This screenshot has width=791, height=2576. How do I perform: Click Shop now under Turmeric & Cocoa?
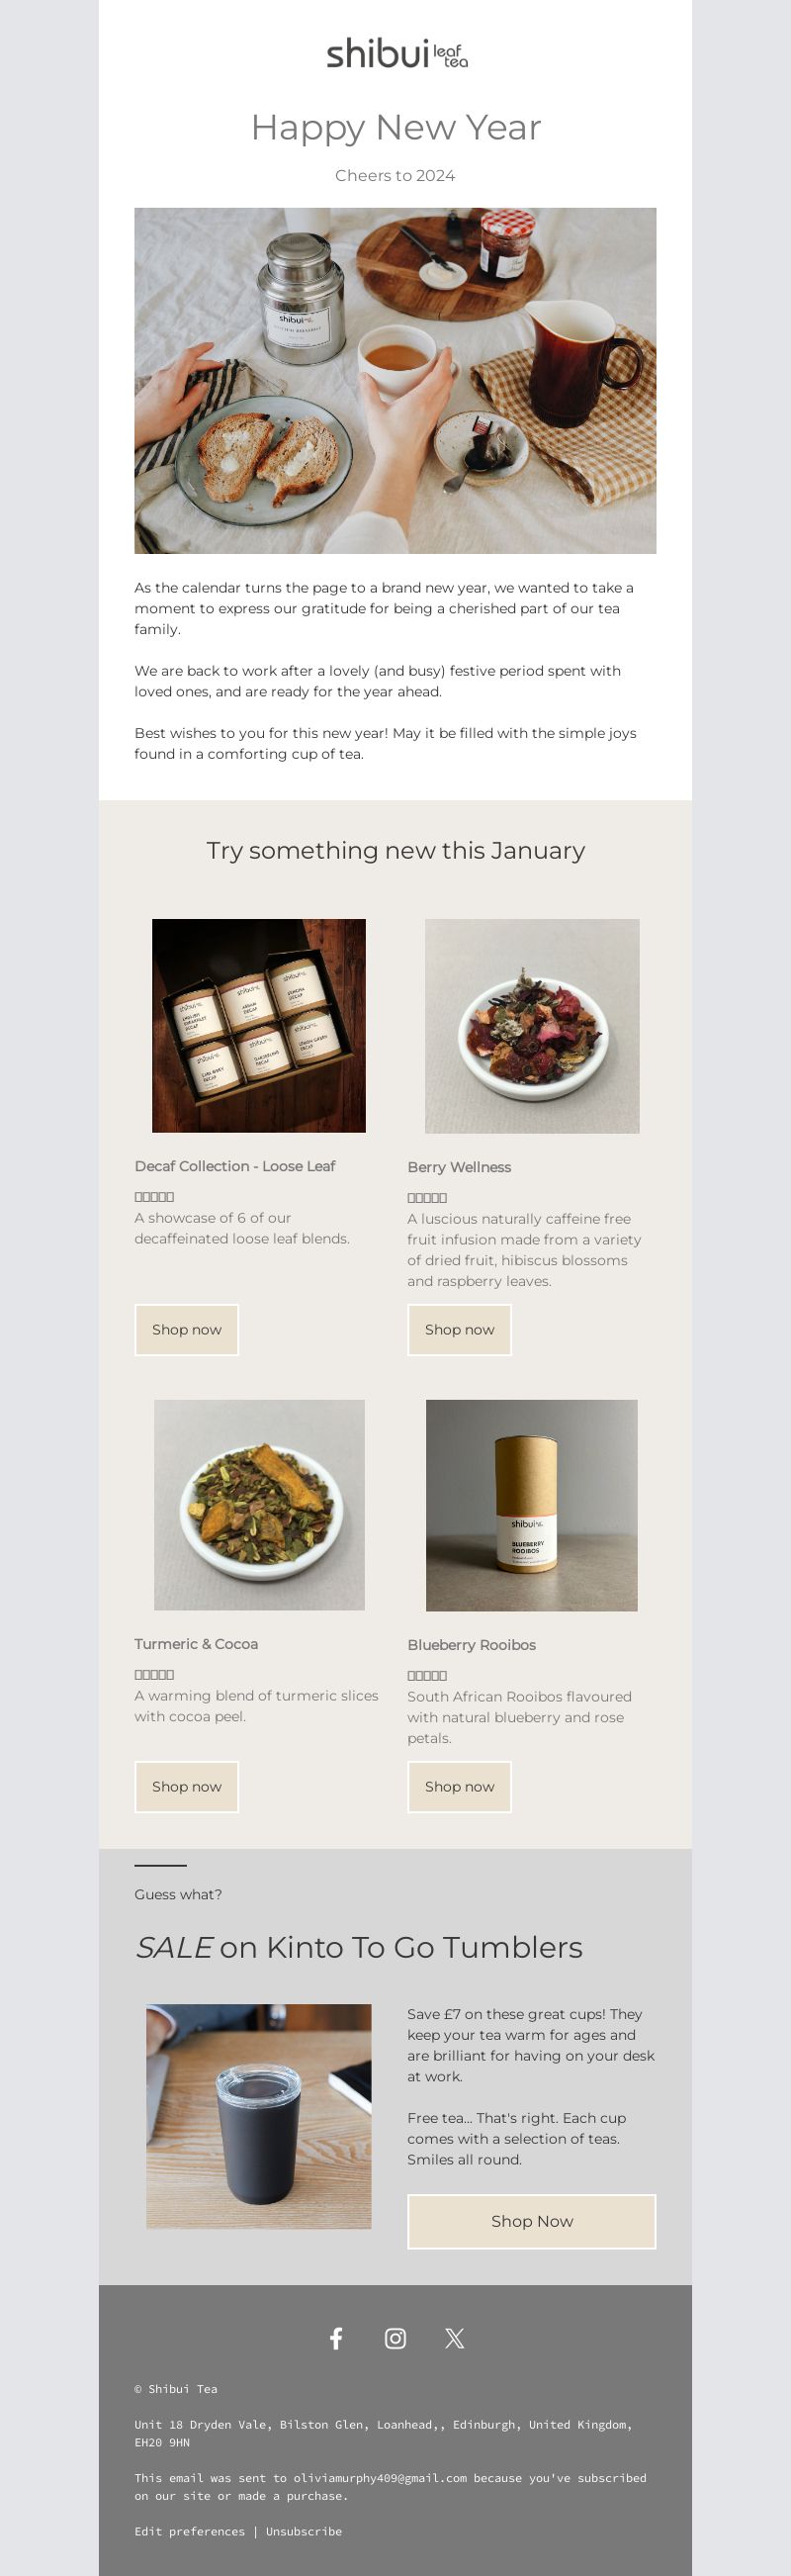(187, 1787)
